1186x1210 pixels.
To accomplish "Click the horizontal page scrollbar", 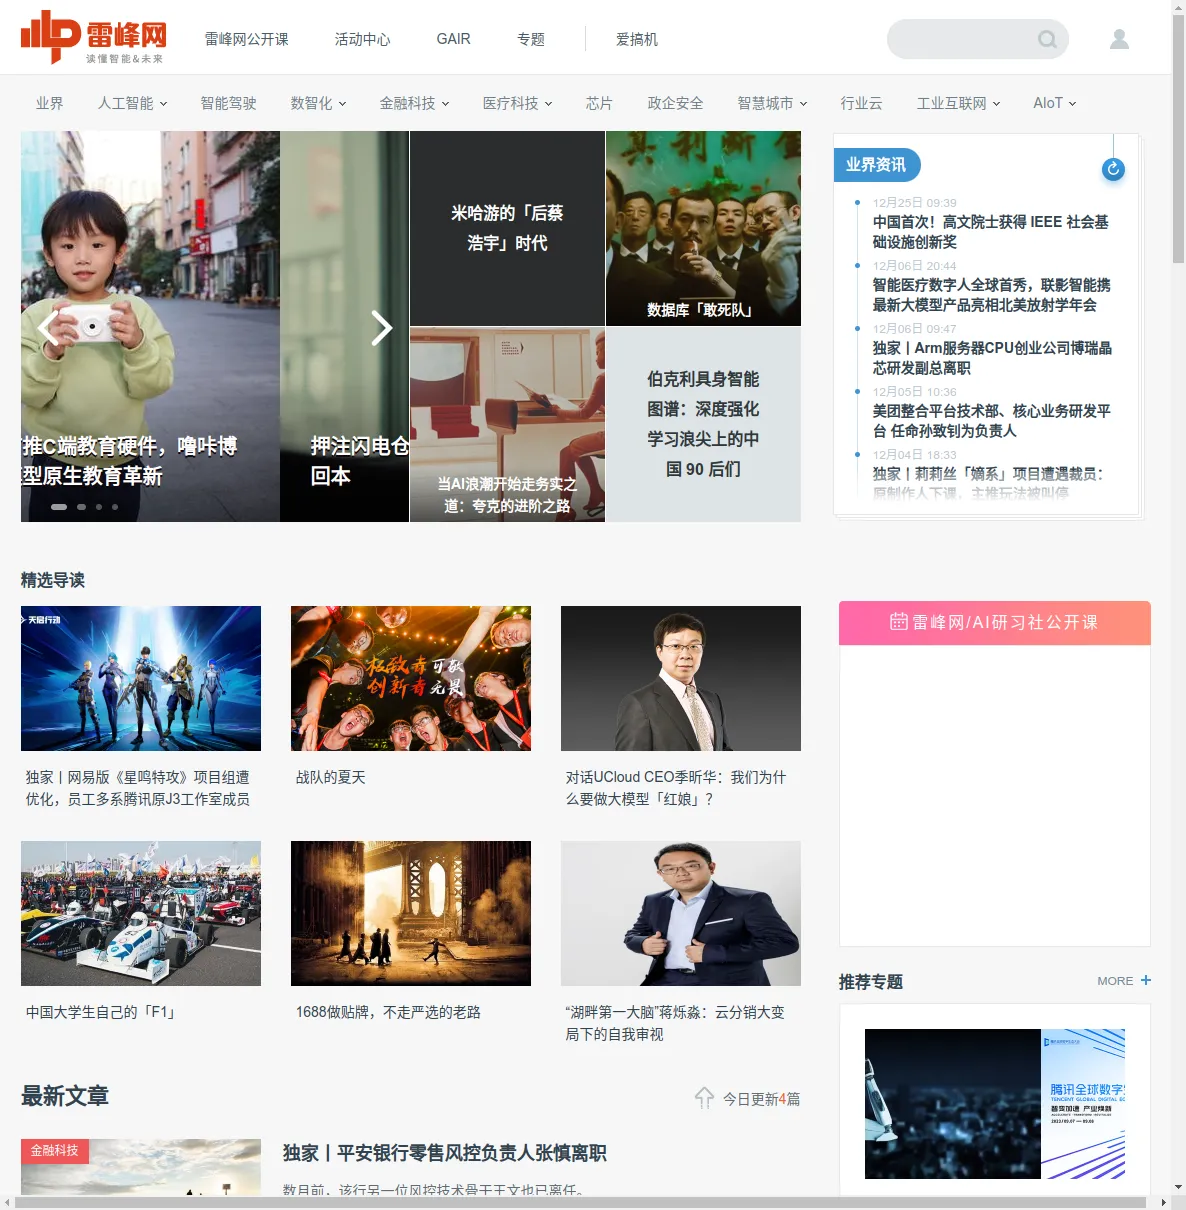I will 580,1202.
